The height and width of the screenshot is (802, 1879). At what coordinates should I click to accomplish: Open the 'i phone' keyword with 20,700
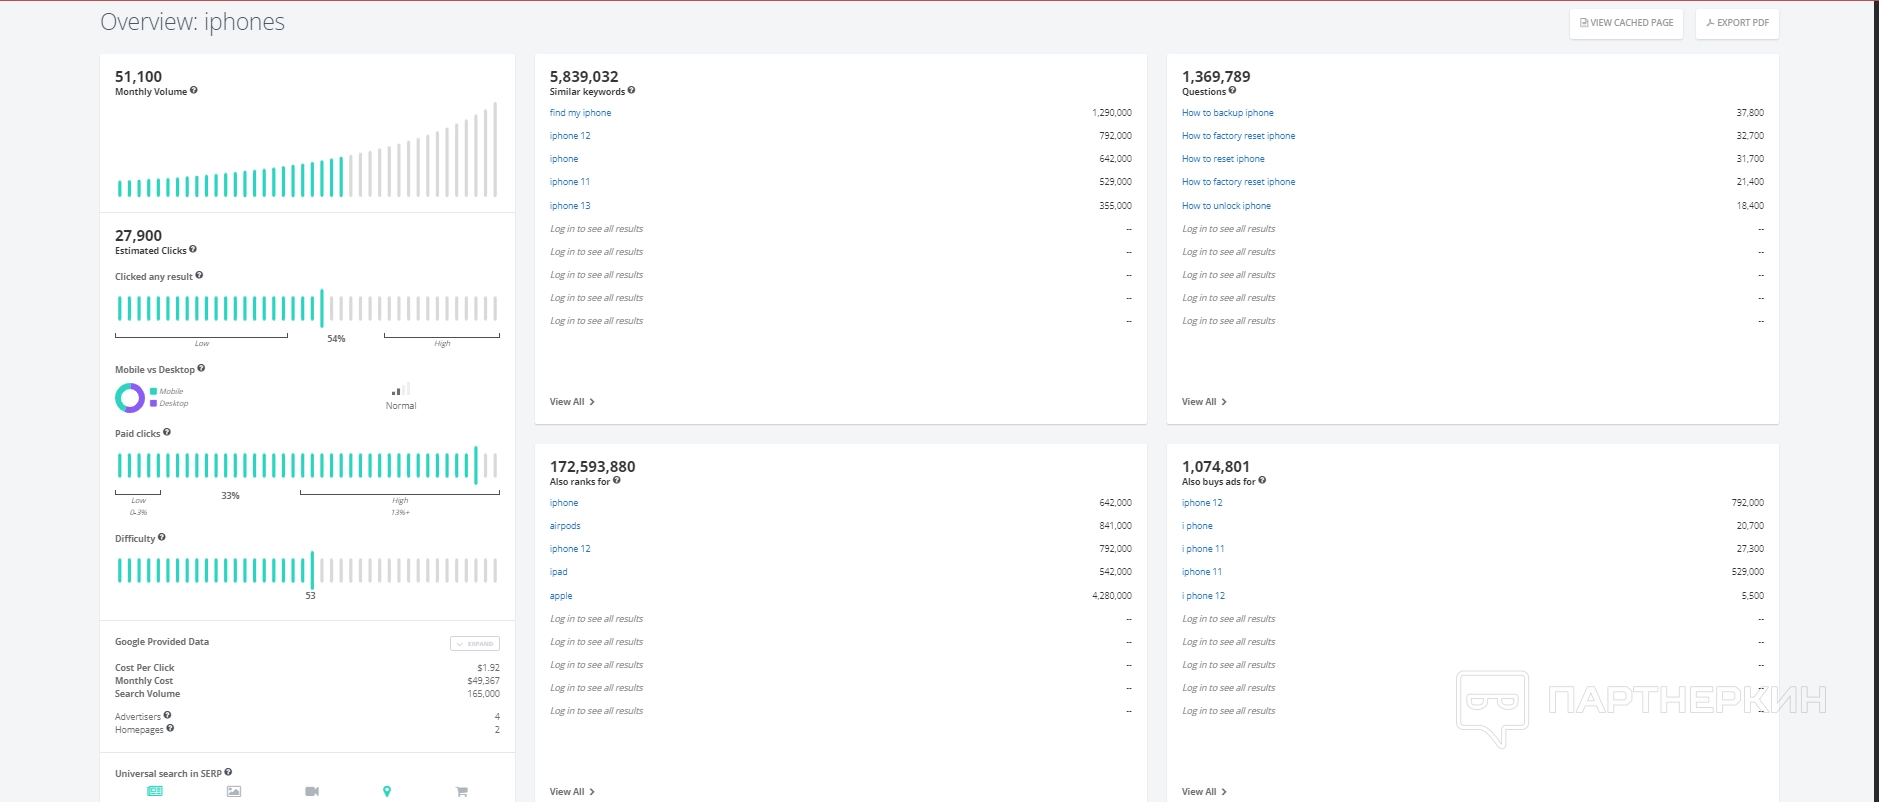click(1197, 526)
